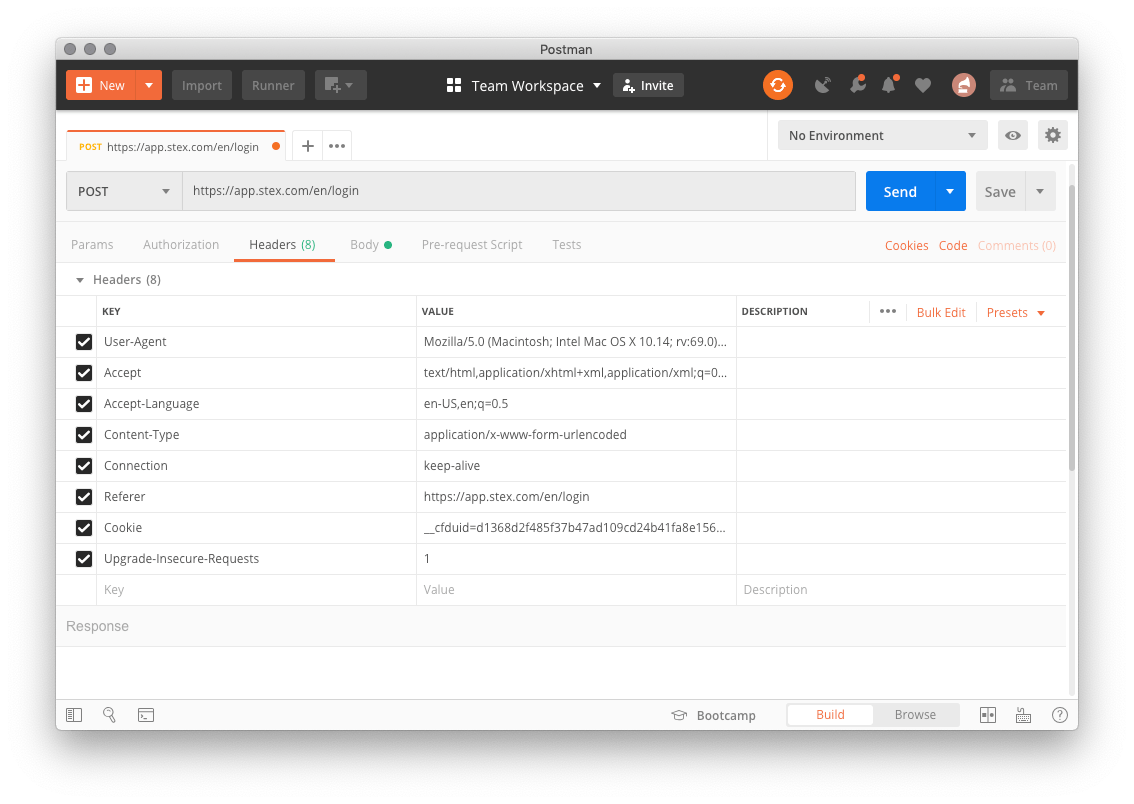Screen dimensions: 1134x804
Task: Open Send button dropdown arrow
Action: [950, 192]
